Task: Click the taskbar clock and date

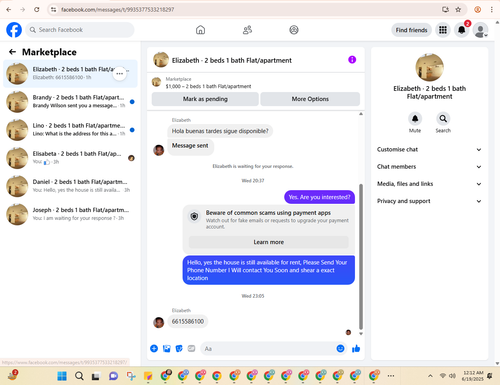Action: [473, 376]
